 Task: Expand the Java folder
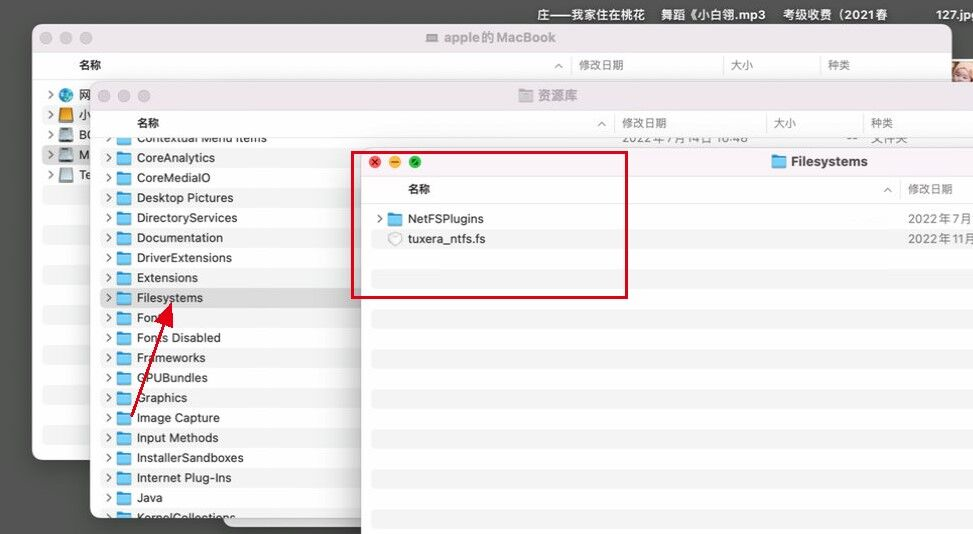(109, 498)
